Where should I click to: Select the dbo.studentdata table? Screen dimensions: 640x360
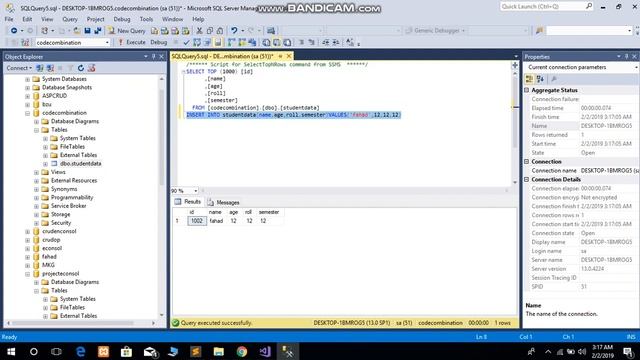(x=80, y=164)
